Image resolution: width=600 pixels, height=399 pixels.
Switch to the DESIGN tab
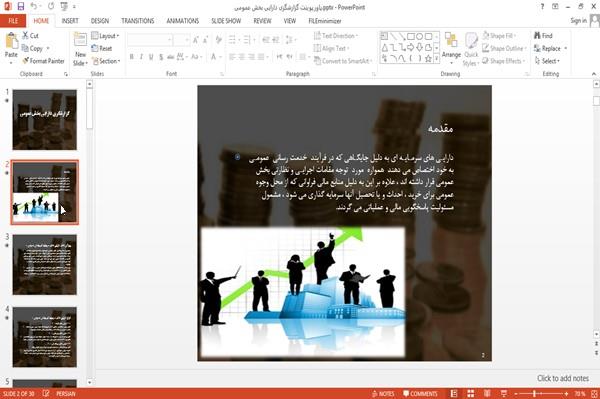click(100, 21)
